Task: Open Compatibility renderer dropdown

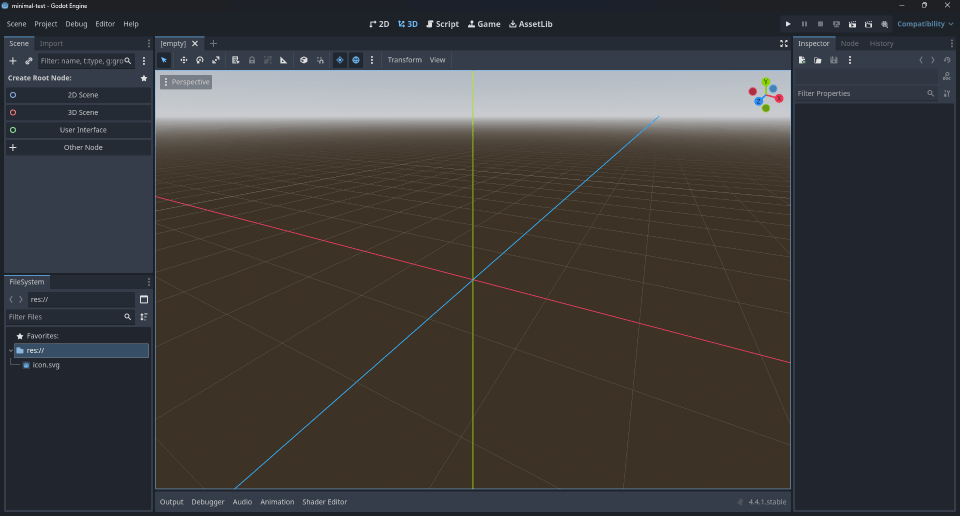Action: pyautogui.click(x=925, y=24)
